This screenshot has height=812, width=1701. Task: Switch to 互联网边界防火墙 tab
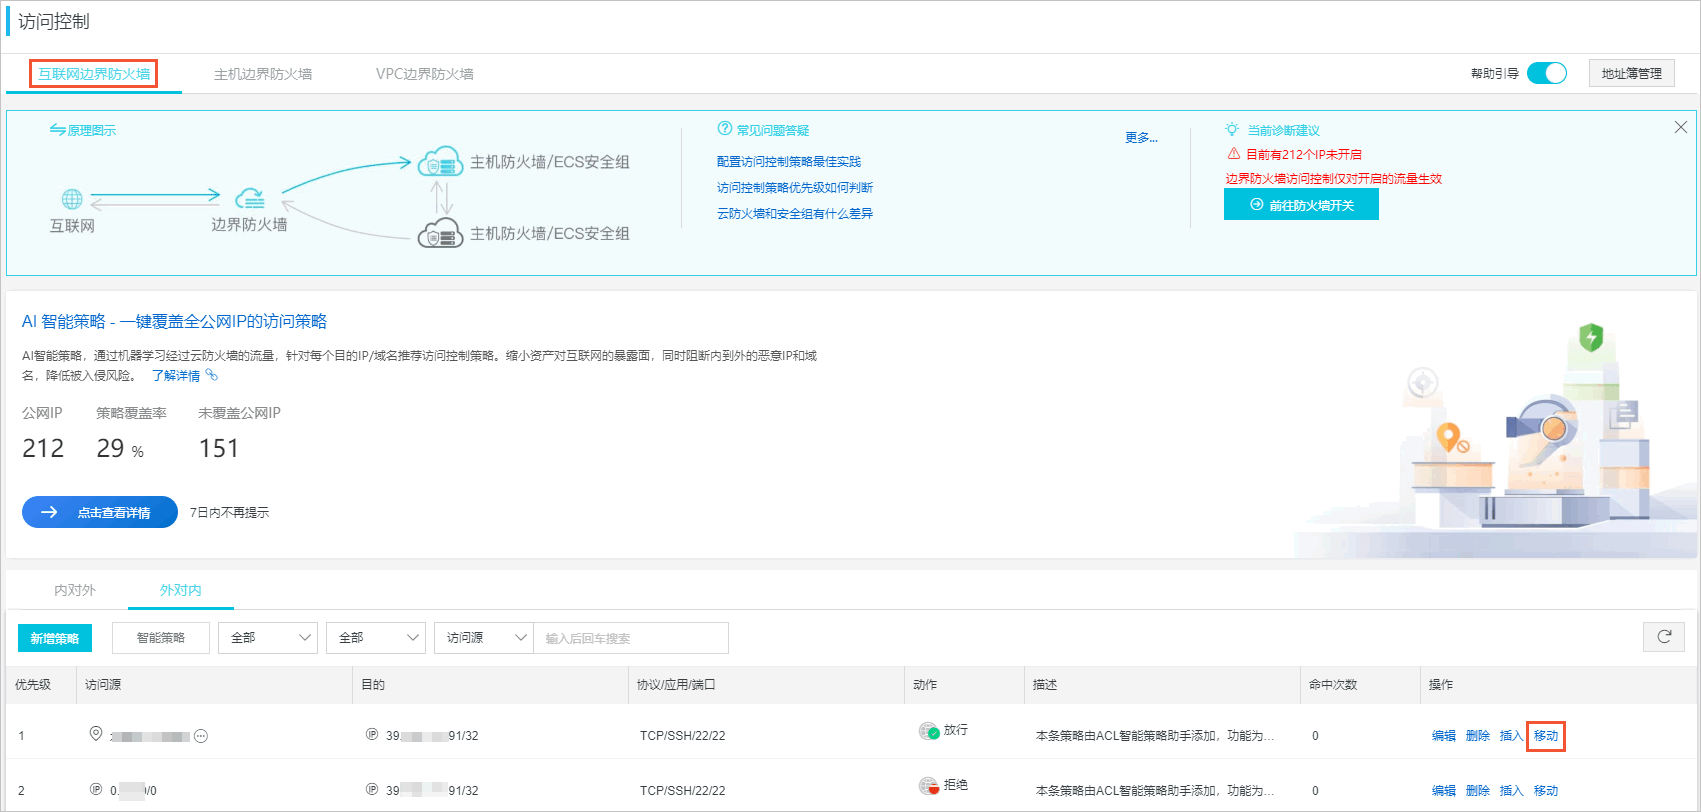coord(94,74)
